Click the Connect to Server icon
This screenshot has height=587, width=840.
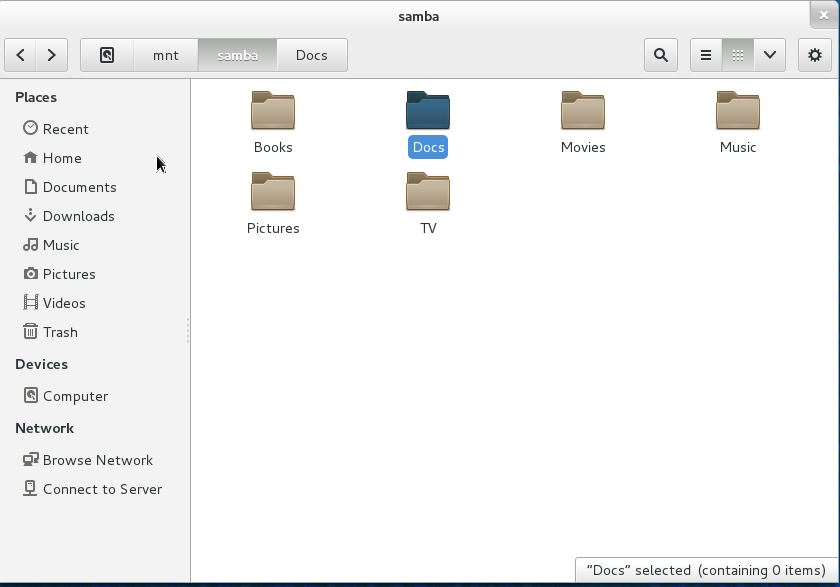[x=31, y=488]
